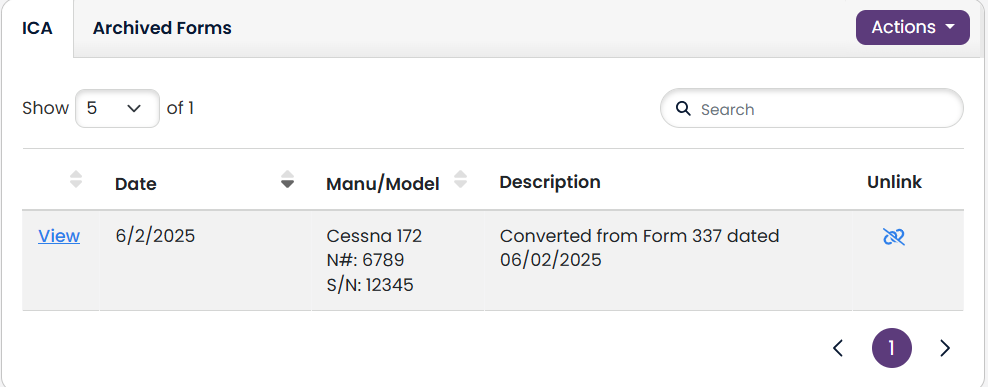Click the Description column header

coord(549,182)
